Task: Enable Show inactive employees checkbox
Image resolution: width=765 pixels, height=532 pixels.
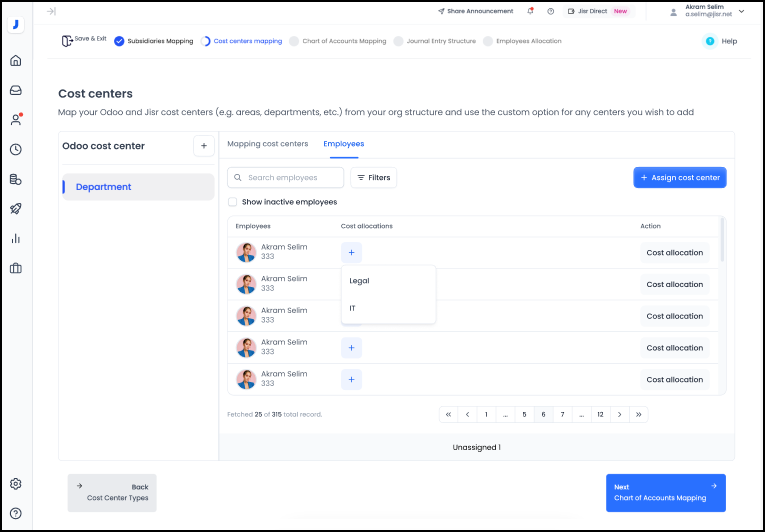Action: coord(233,202)
